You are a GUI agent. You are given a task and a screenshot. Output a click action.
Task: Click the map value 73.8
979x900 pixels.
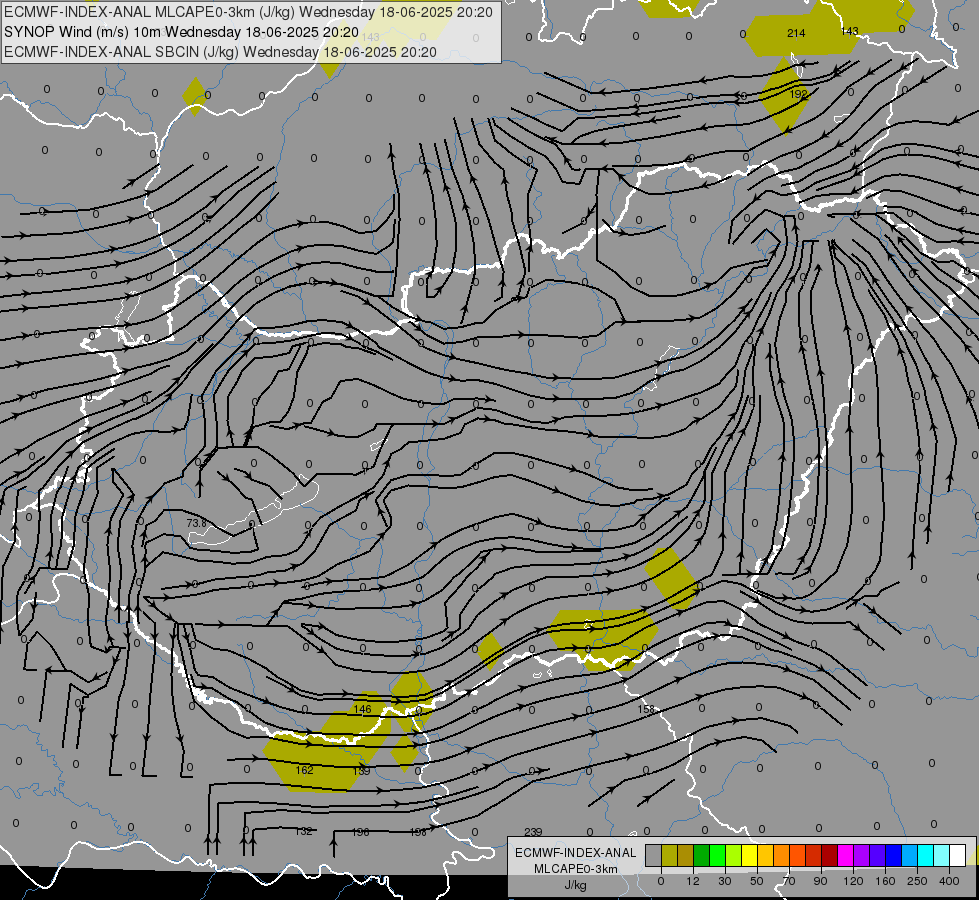tap(196, 523)
